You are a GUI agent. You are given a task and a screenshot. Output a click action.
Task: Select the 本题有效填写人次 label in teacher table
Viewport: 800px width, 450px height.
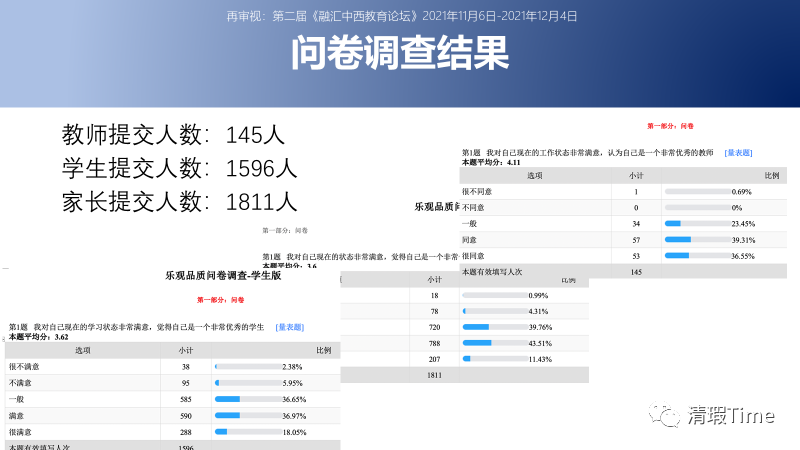(x=492, y=272)
